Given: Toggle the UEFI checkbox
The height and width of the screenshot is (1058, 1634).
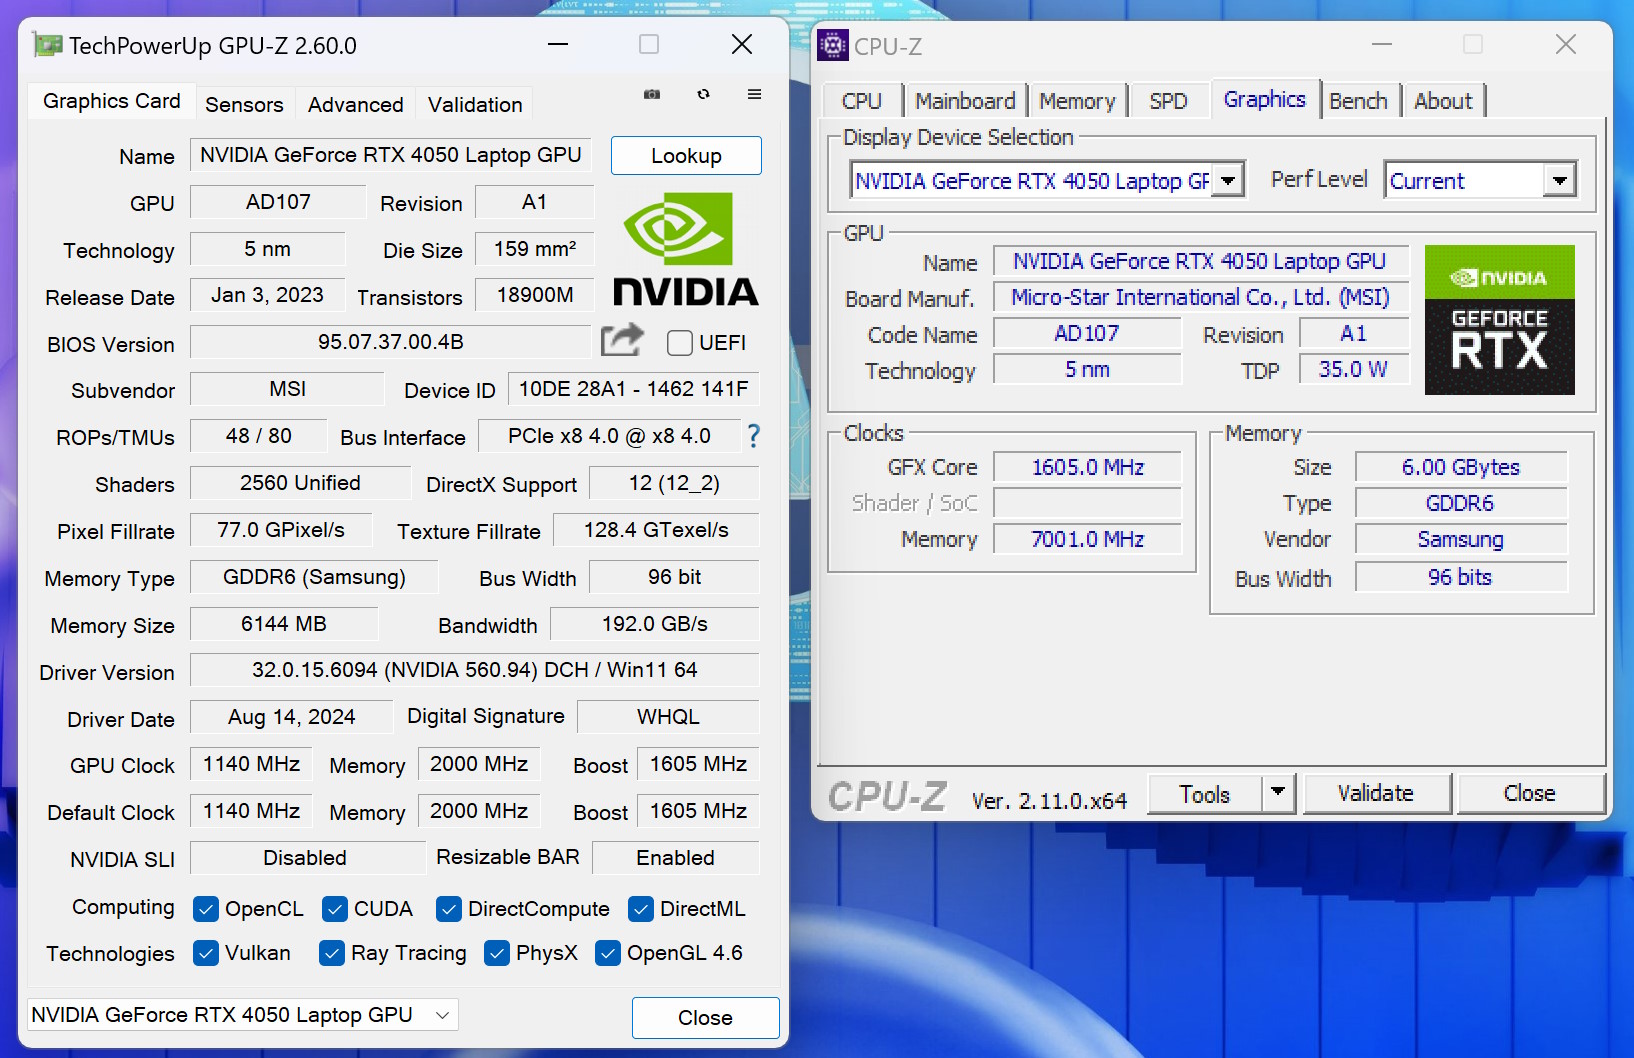Looking at the screenshot, I should coord(680,343).
